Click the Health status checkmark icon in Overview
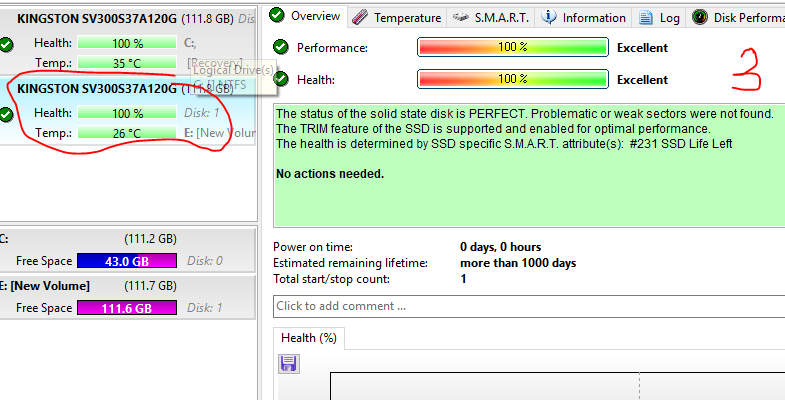 281,79
